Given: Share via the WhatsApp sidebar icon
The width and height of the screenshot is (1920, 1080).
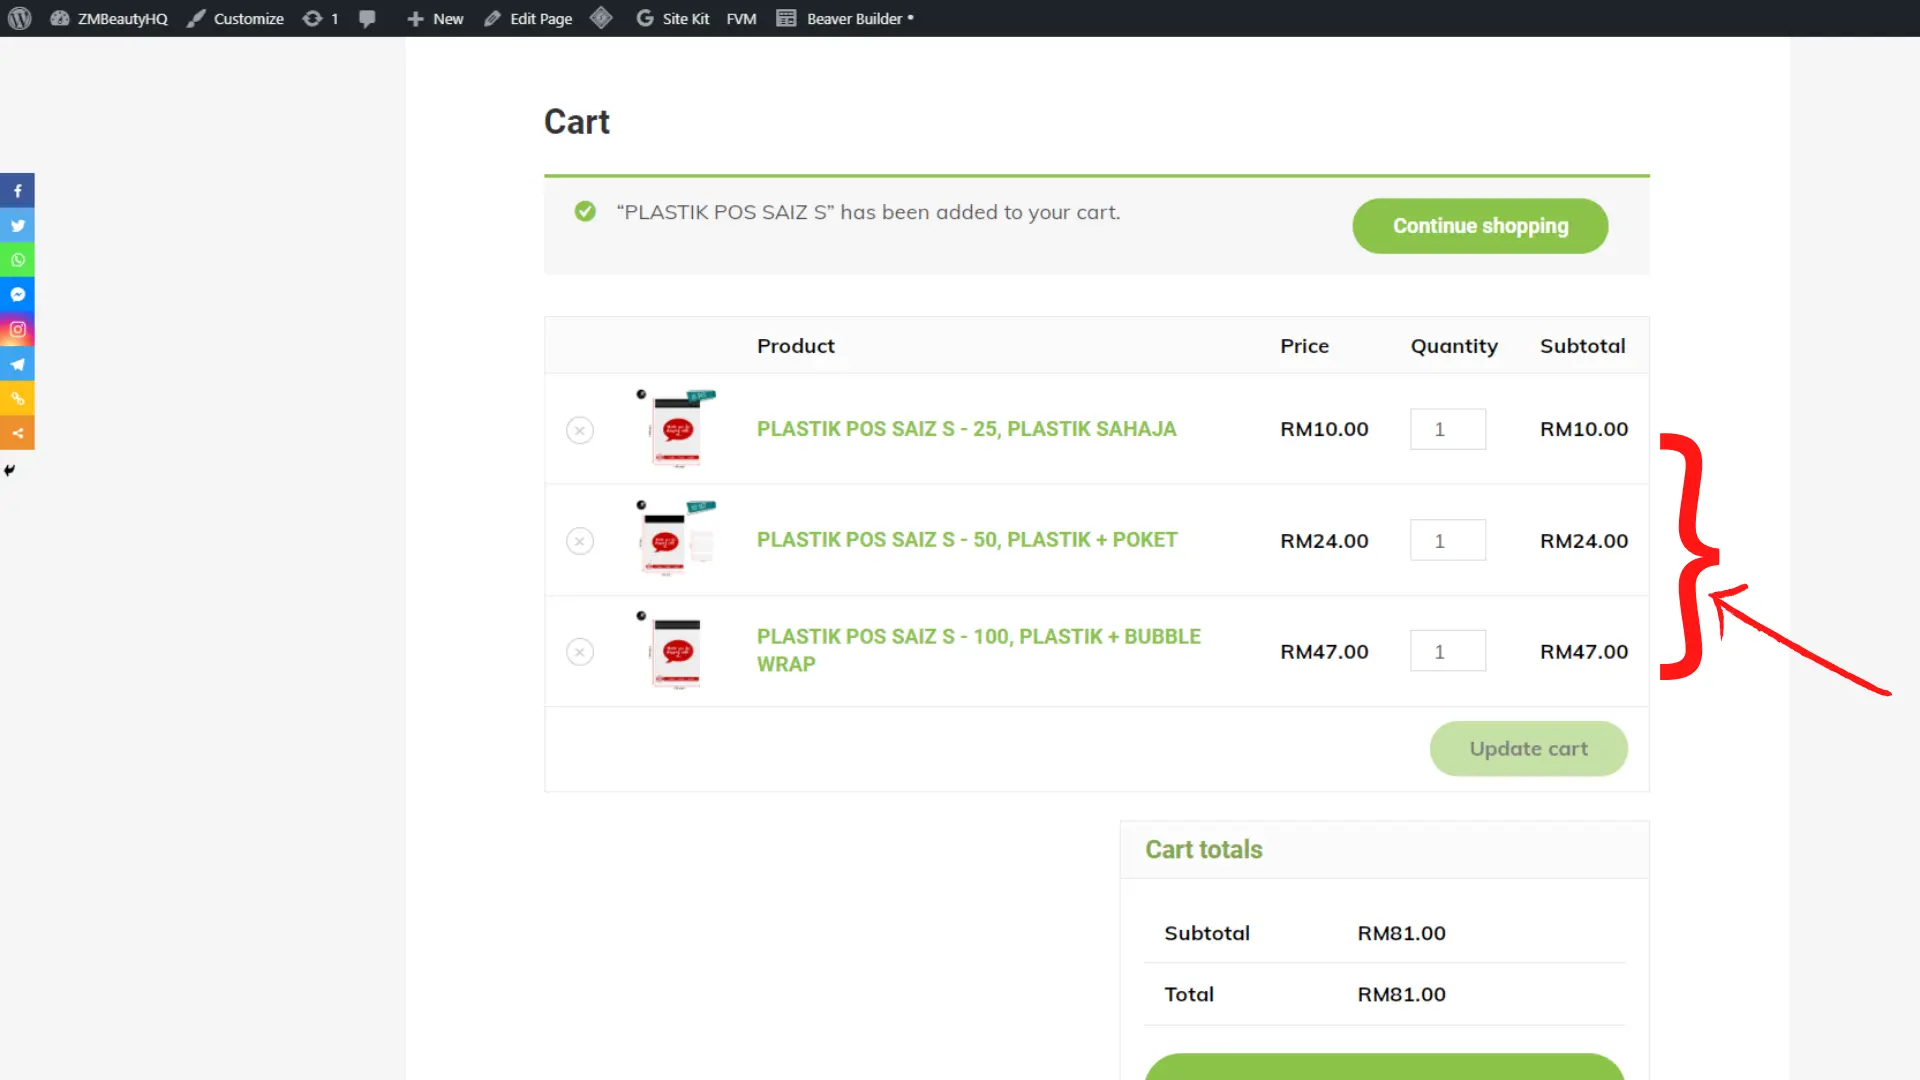Looking at the screenshot, I should point(17,260).
